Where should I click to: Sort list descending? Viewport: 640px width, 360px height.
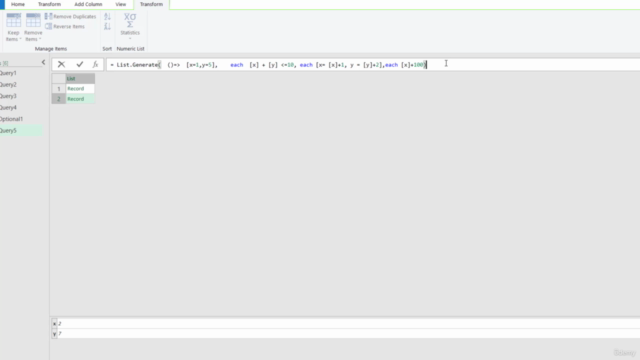click(x=107, y=27)
